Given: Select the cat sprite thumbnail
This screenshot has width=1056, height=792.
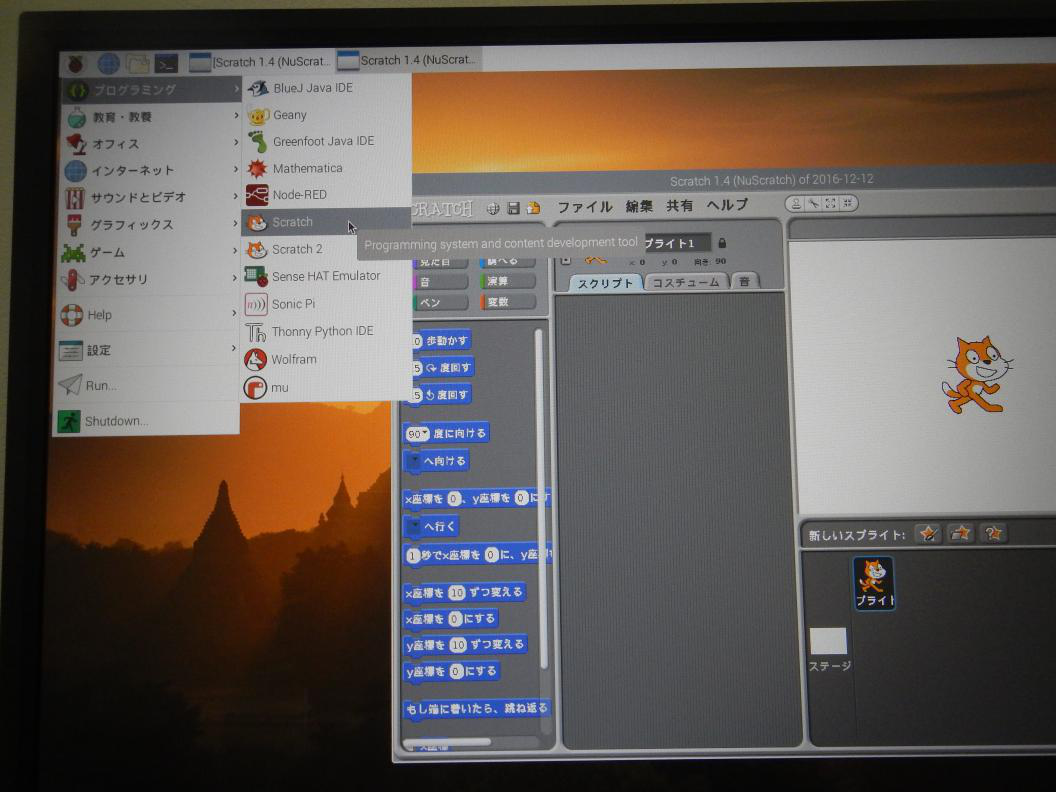Looking at the screenshot, I should coord(873,583).
